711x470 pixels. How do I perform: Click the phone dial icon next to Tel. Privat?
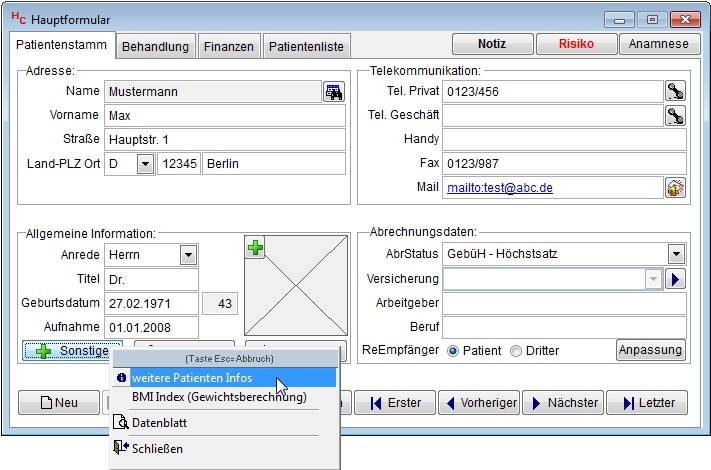point(676,91)
